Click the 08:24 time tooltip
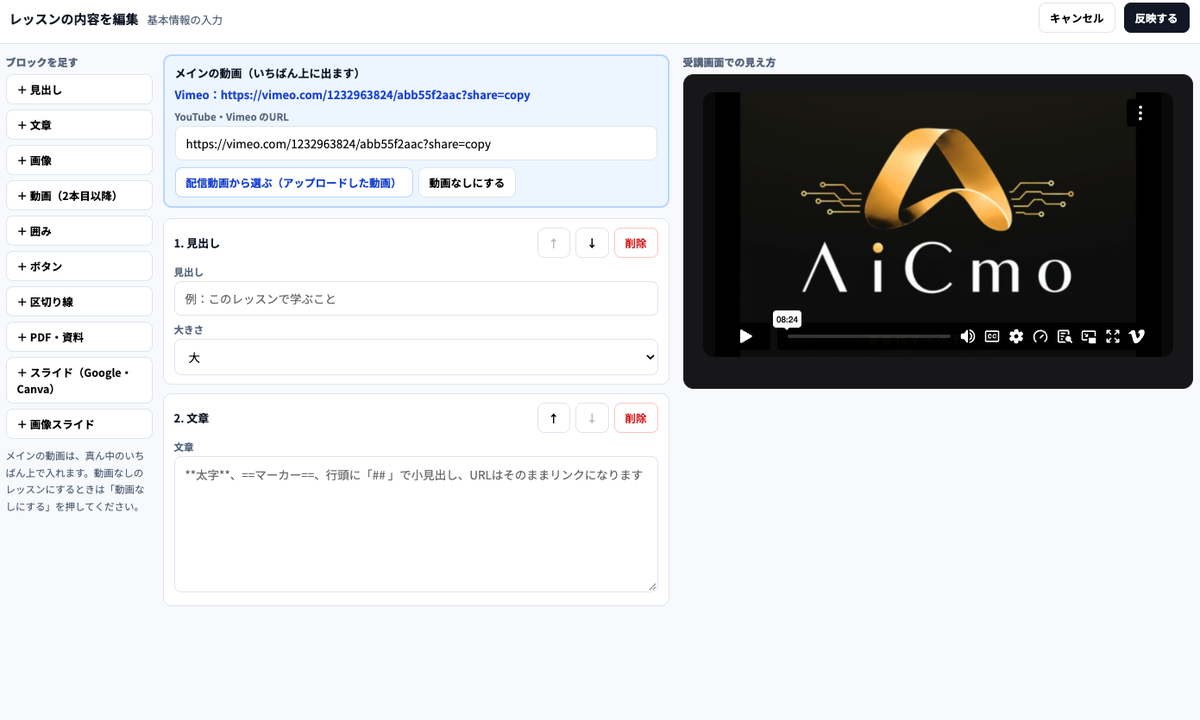 787,319
